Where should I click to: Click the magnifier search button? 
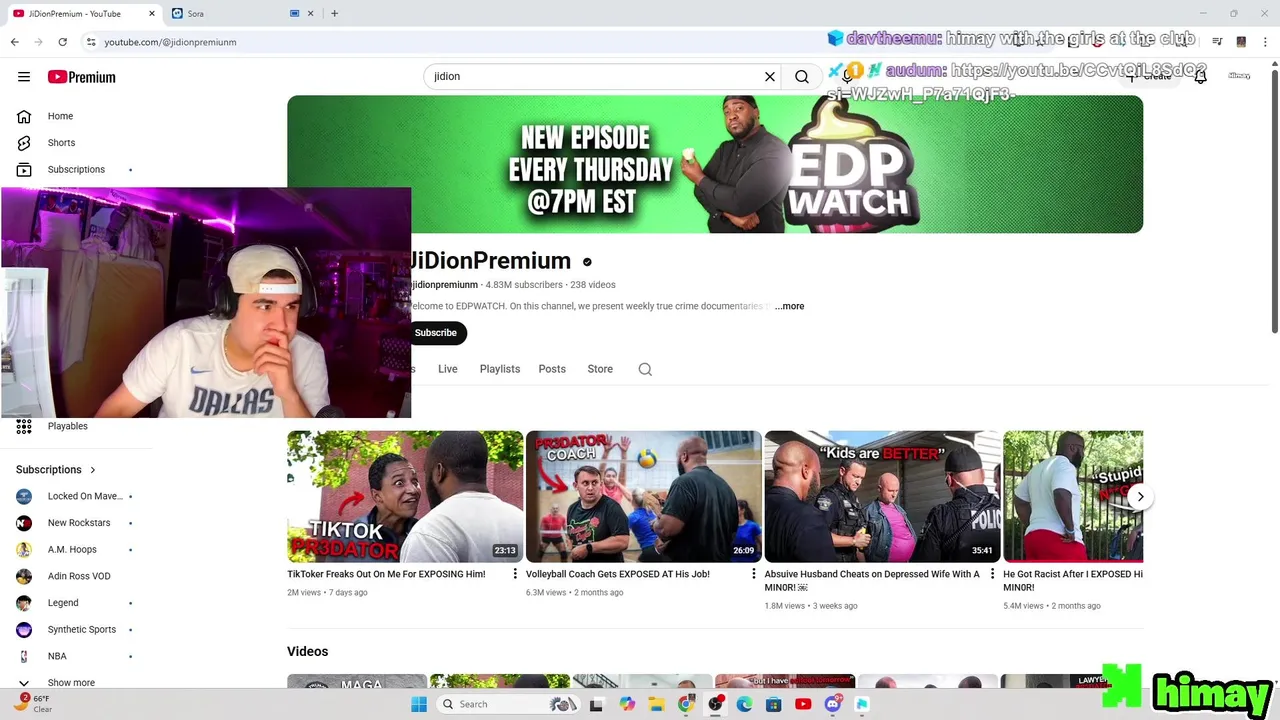pyautogui.click(x=802, y=76)
